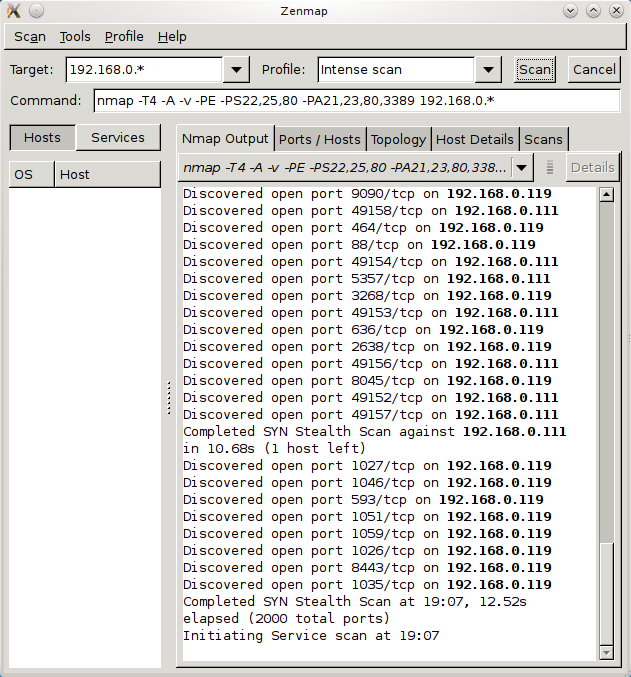The height and width of the screenshot is (677, 631).
Task: Click the dotted icon left of Details
Action: pos(550,168)
